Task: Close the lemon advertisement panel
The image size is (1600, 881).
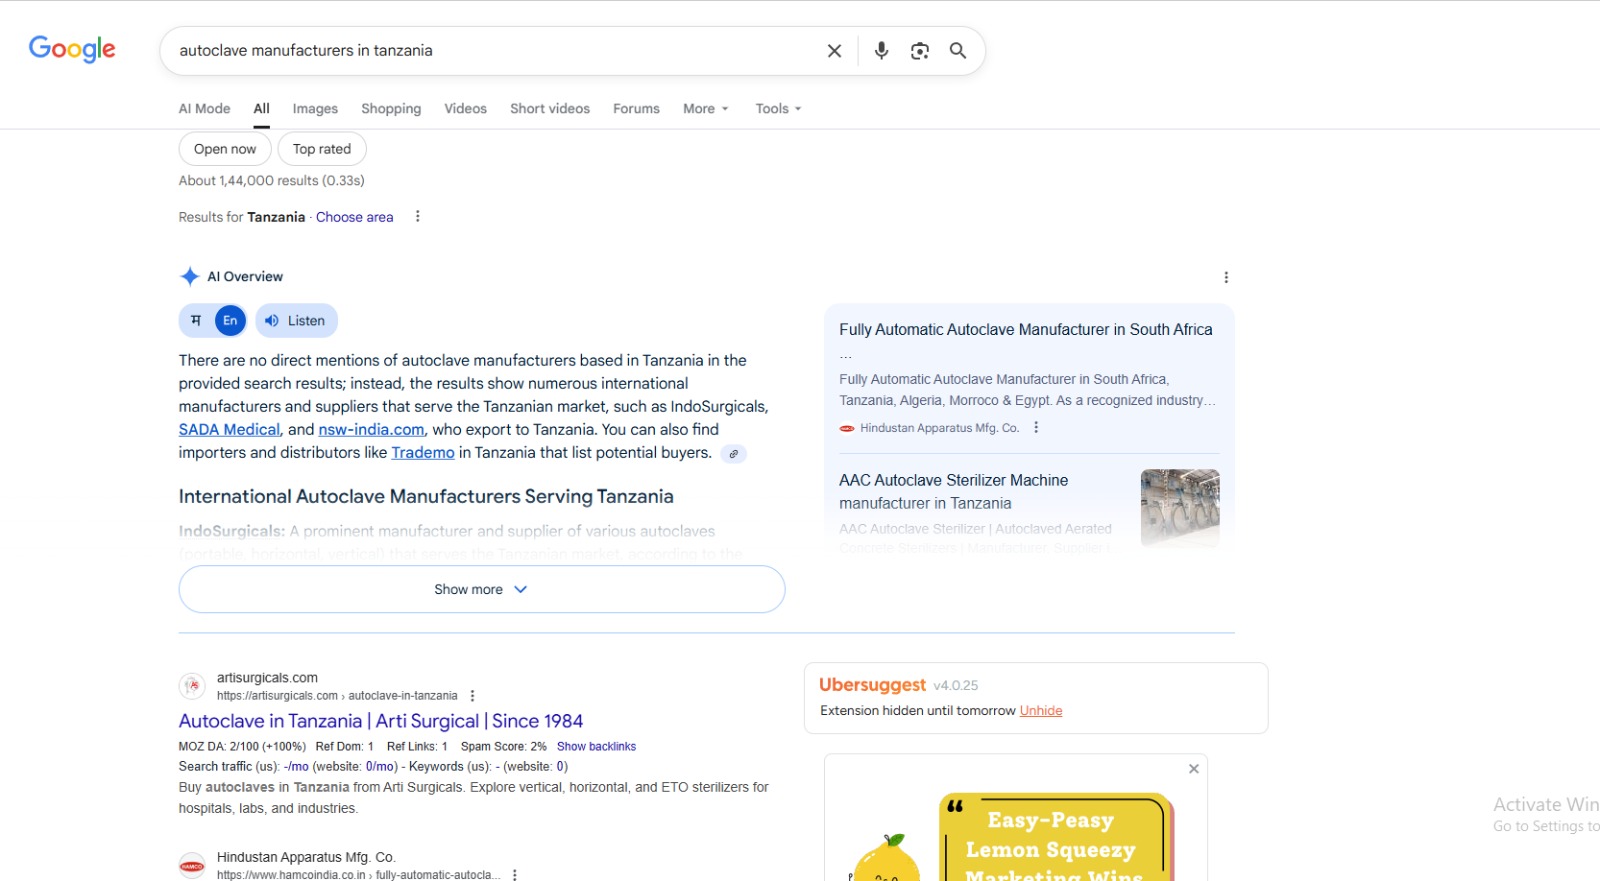Action: point(1193,769)
